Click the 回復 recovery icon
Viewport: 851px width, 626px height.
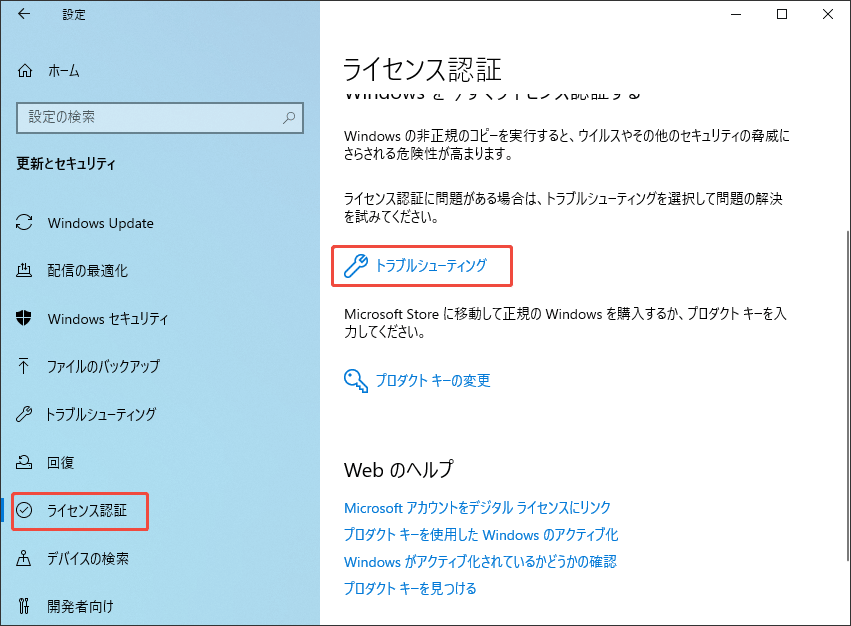pos(24,462)
